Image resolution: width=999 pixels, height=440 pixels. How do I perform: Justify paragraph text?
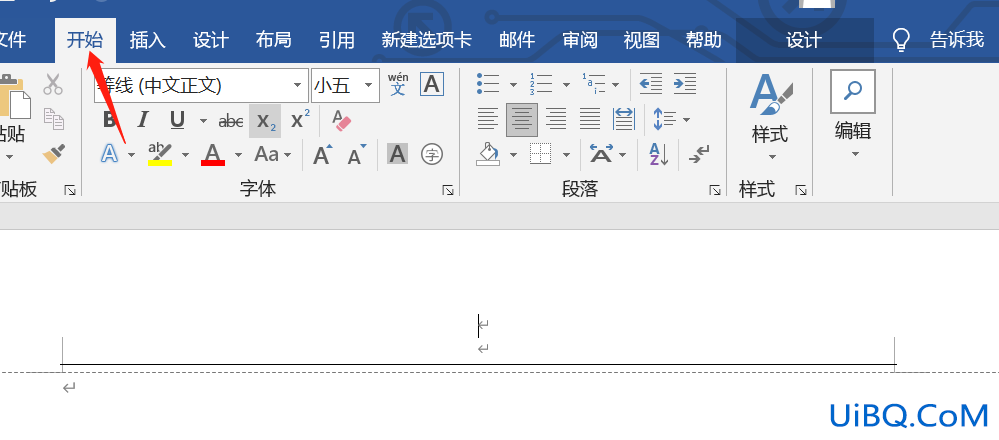pos(590,118)
